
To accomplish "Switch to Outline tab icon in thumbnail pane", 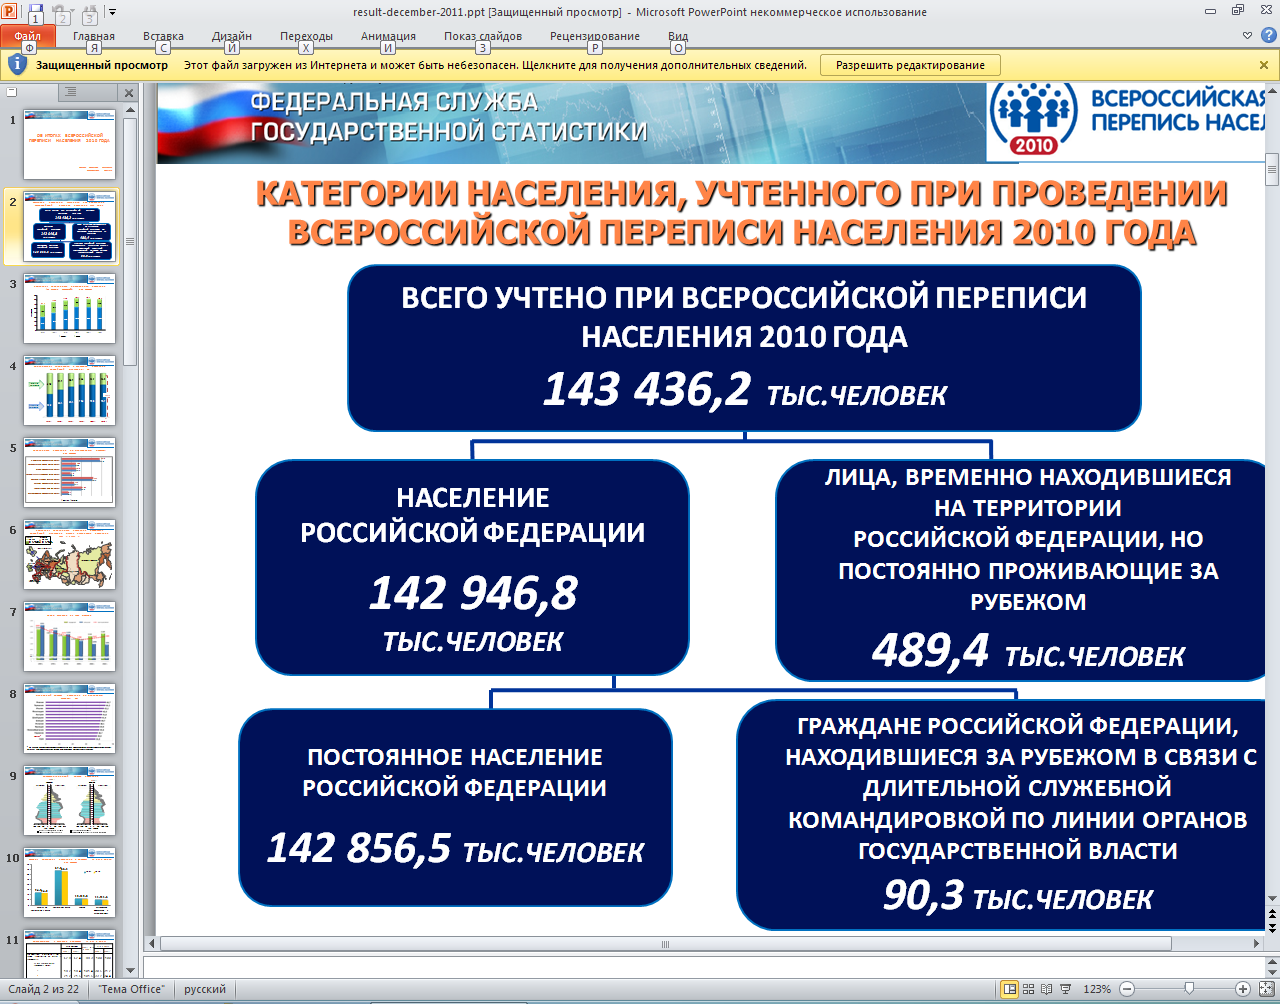I will click(x=71, y=92).
